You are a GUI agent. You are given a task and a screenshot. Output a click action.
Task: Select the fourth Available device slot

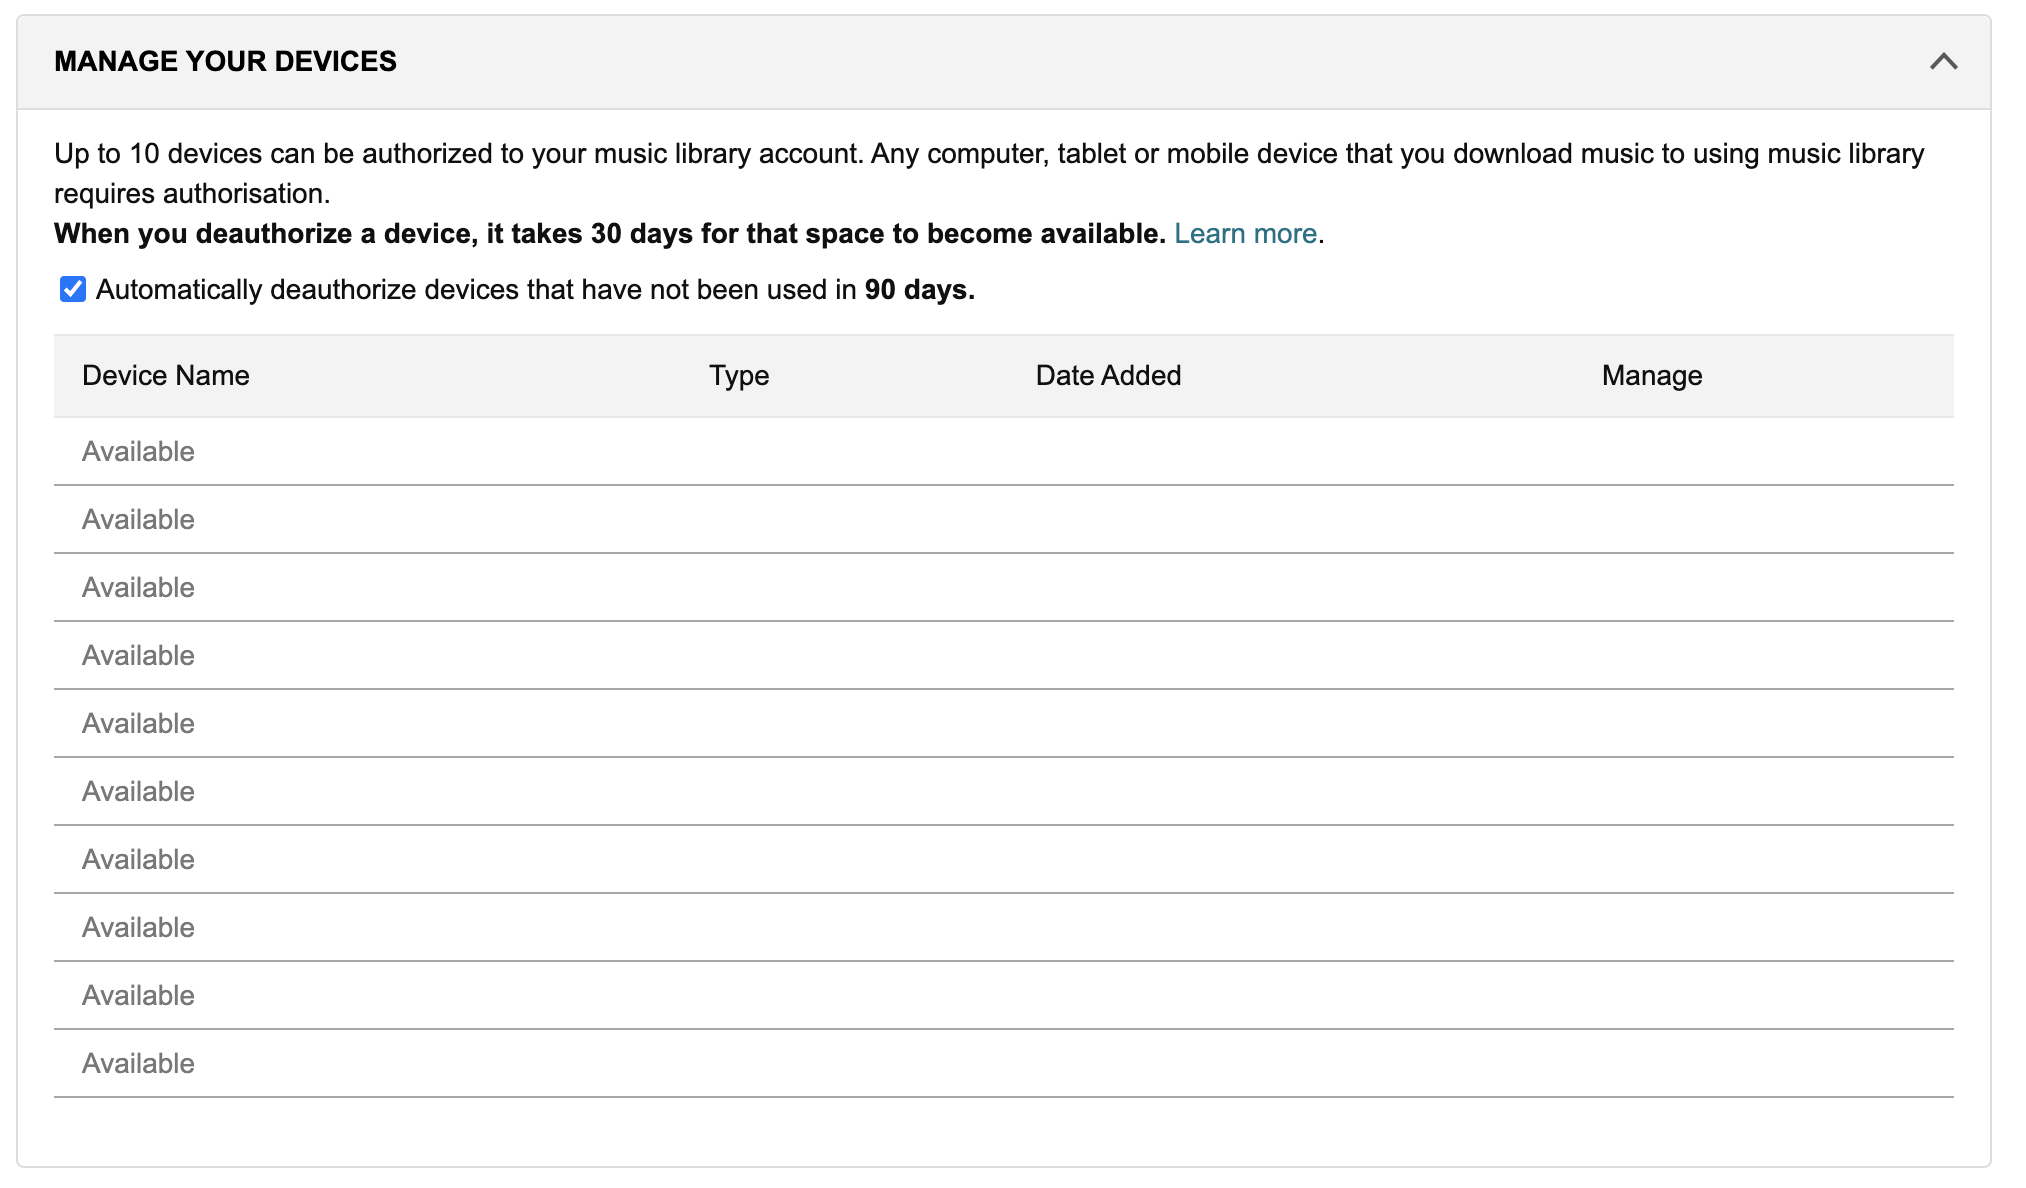point(138,656)
